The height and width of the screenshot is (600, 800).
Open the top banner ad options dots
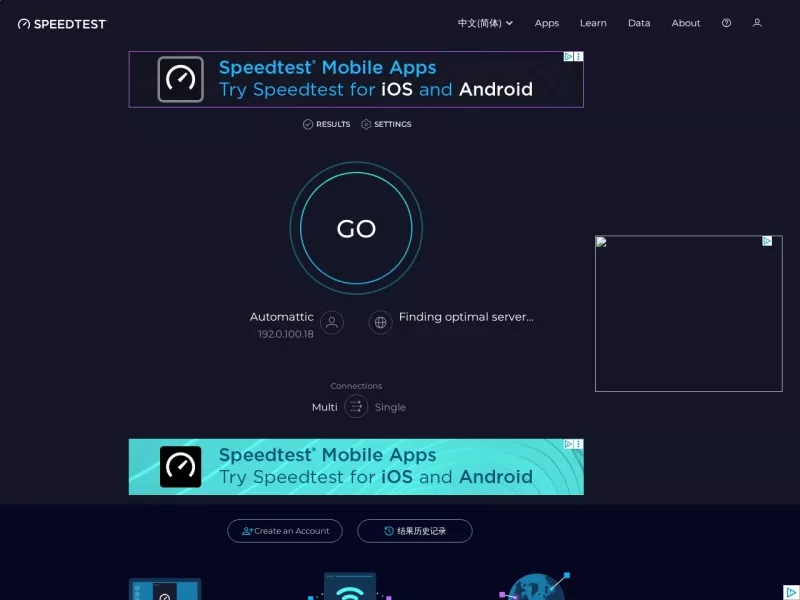[x=579, y=57]
